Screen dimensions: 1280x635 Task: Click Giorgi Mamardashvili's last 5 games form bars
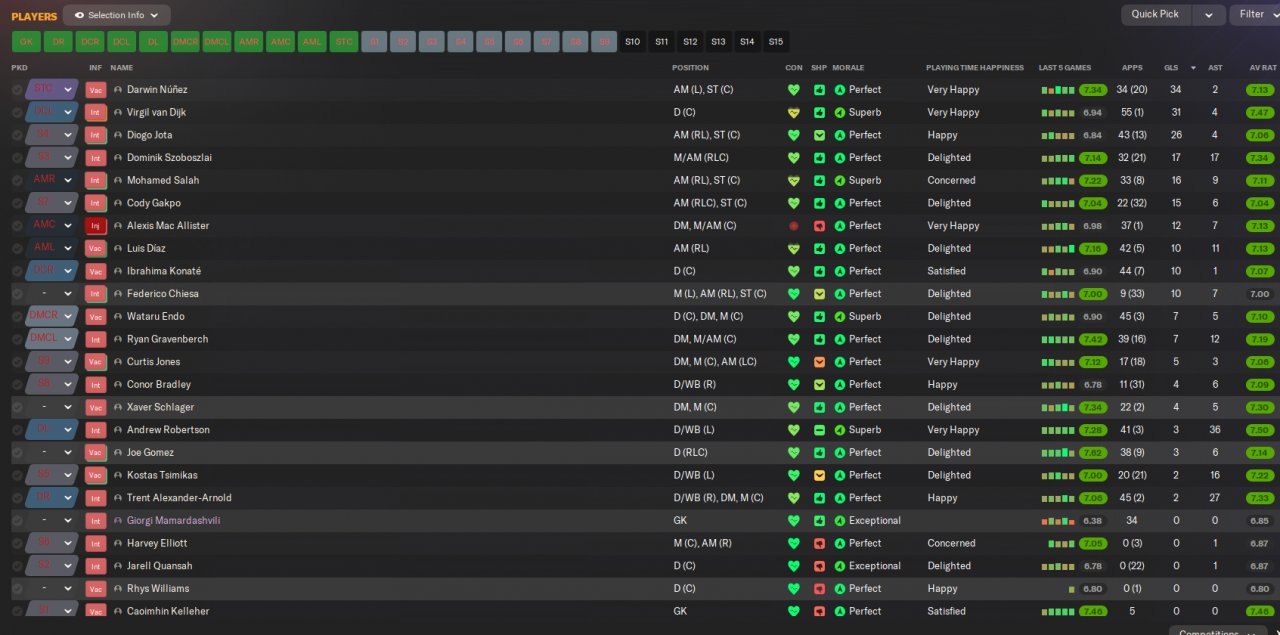pyautogui.click(x=1058, y=521)
